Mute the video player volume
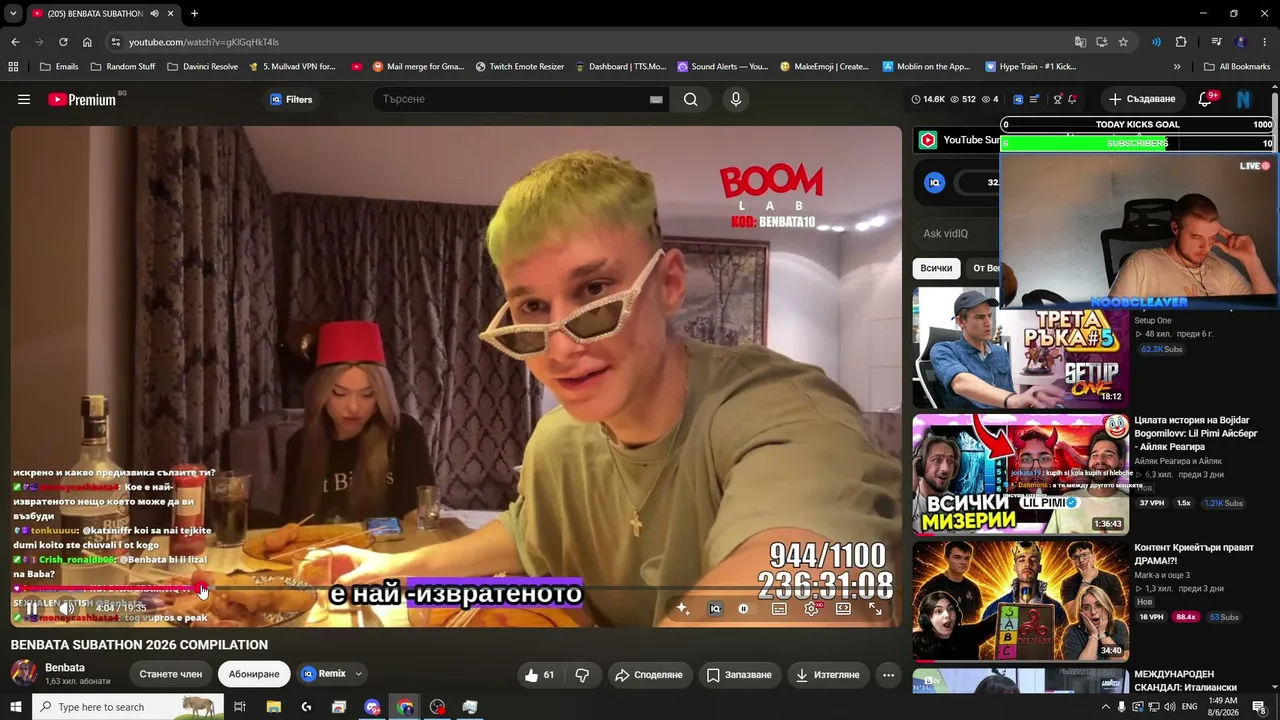The image size is (1280, 720). (66, 608)
